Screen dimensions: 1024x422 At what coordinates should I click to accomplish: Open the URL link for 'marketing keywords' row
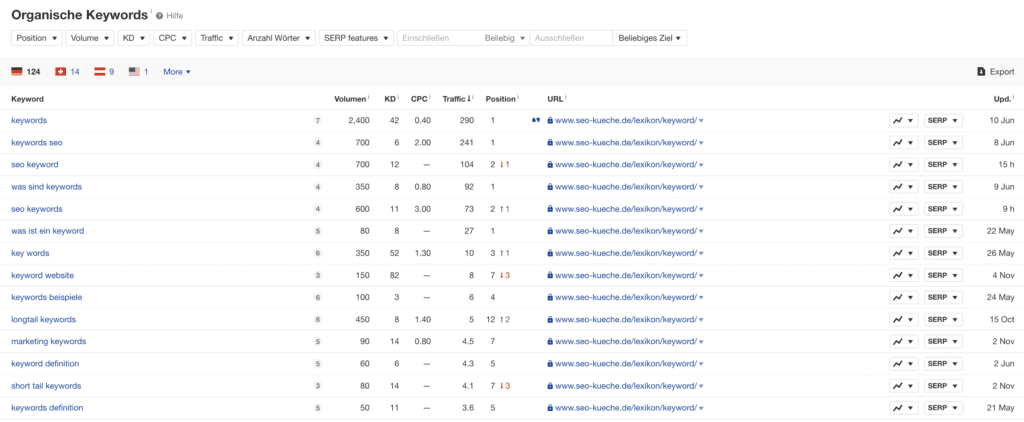click(626, 341)
